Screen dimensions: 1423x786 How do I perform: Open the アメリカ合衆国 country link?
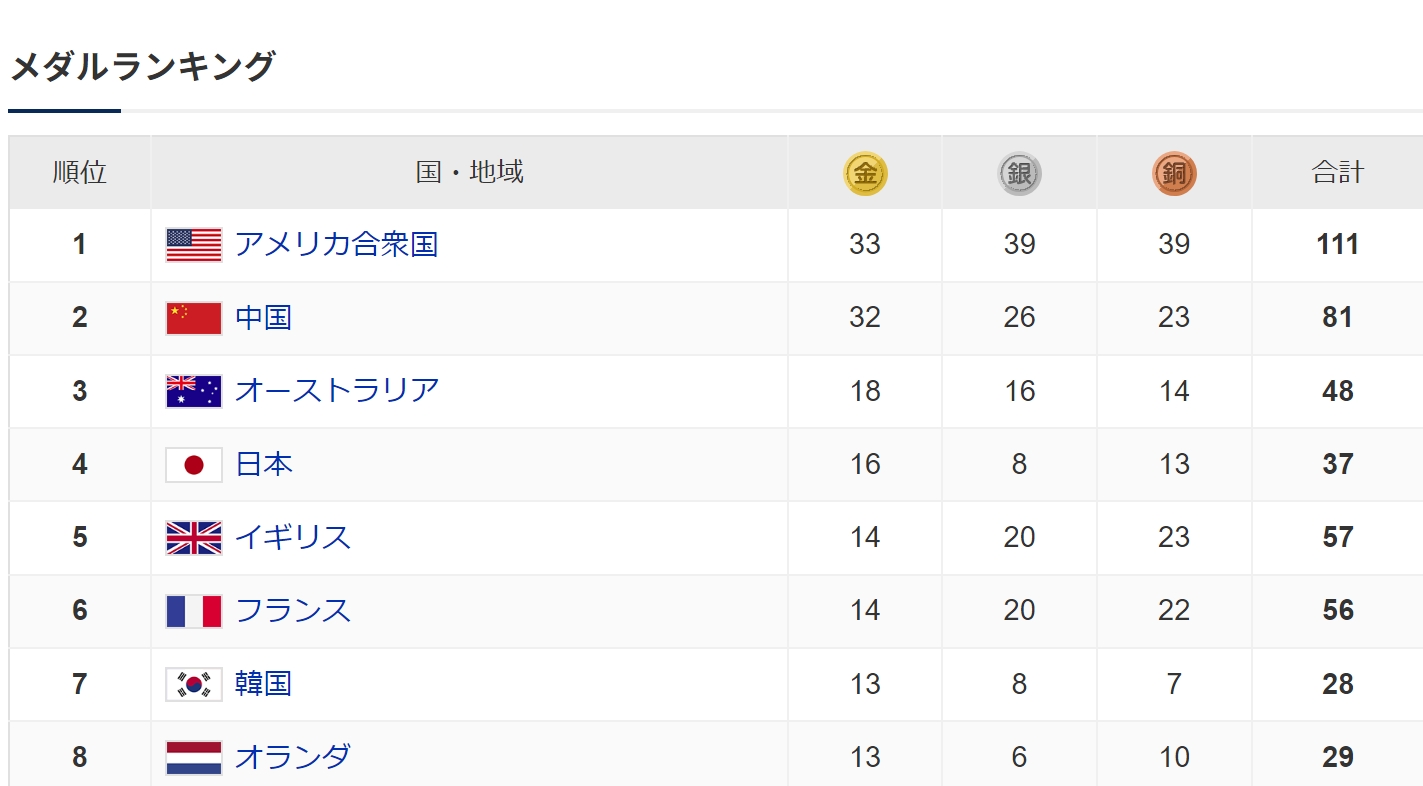[x=336, y=245]
